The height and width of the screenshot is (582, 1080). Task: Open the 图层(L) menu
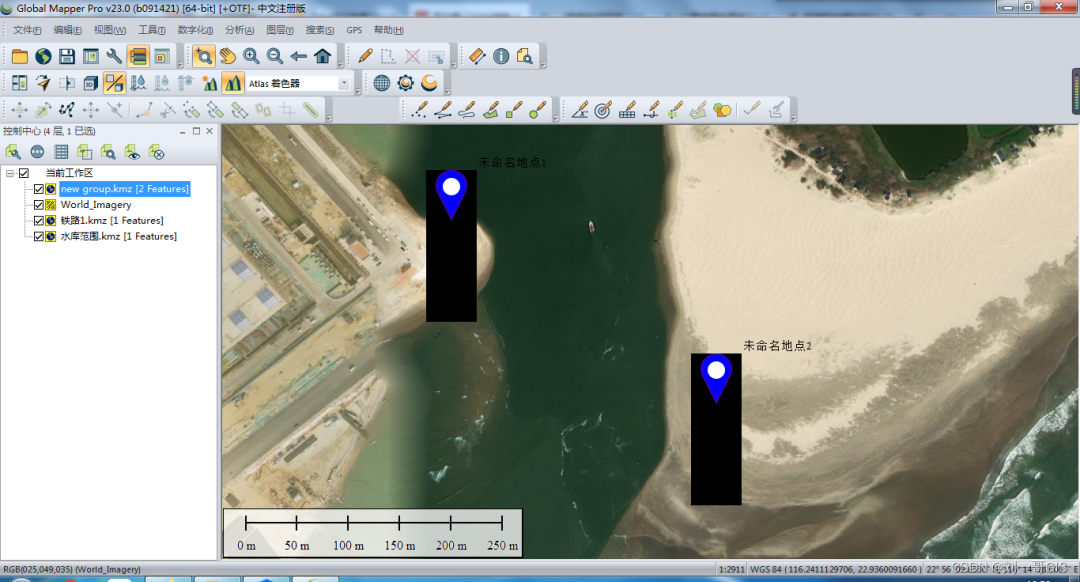coord(280,30)
